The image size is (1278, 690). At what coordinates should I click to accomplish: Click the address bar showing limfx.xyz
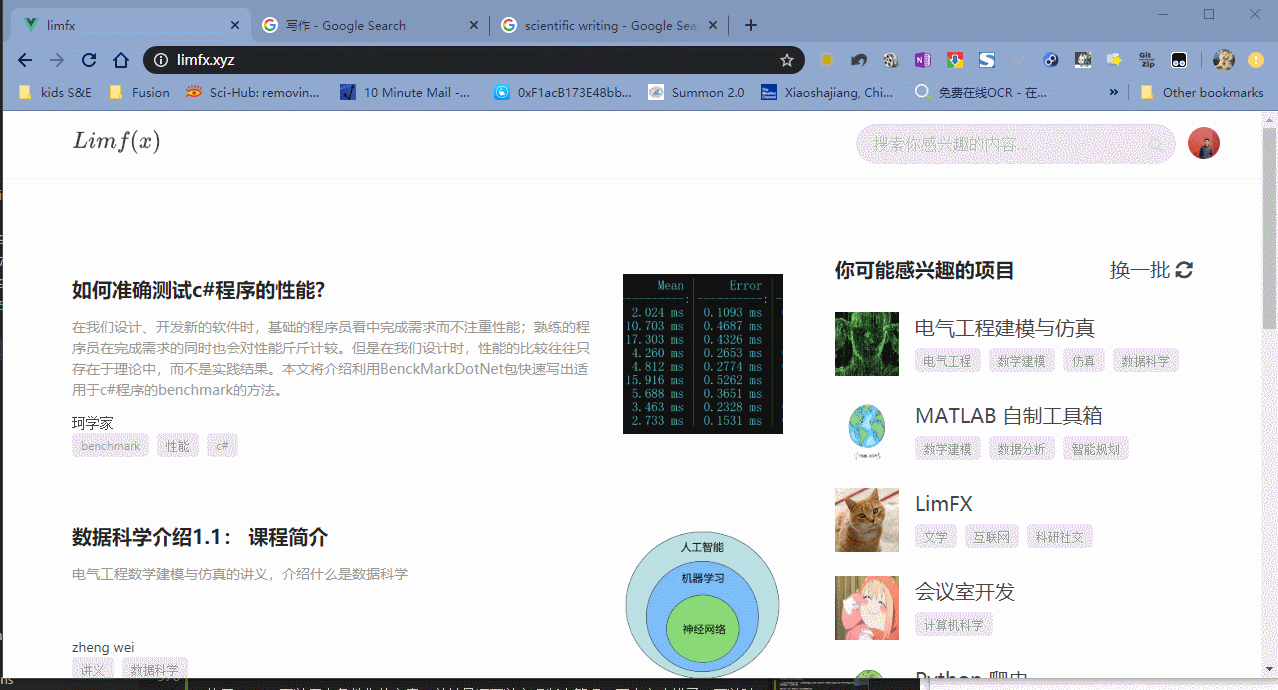pyautogui.click(x=475, y=60)
